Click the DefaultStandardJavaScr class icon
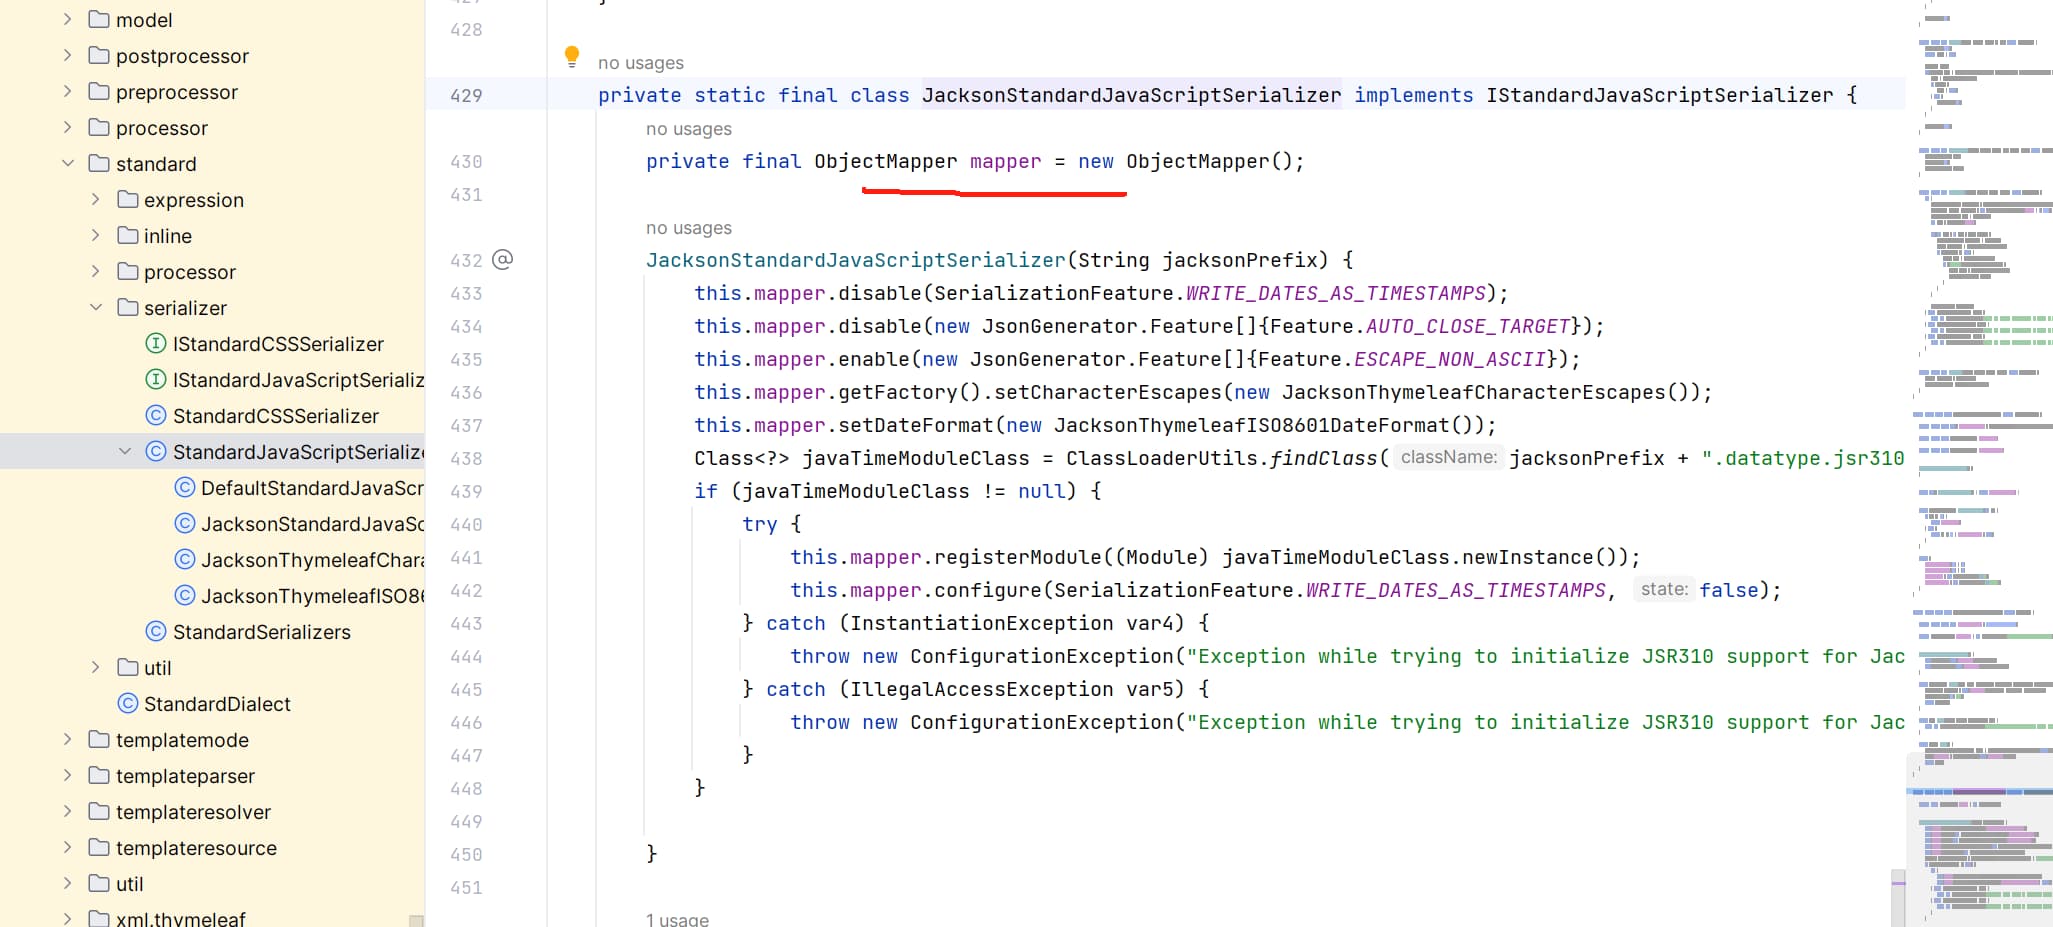 click(x=185, y=488)
